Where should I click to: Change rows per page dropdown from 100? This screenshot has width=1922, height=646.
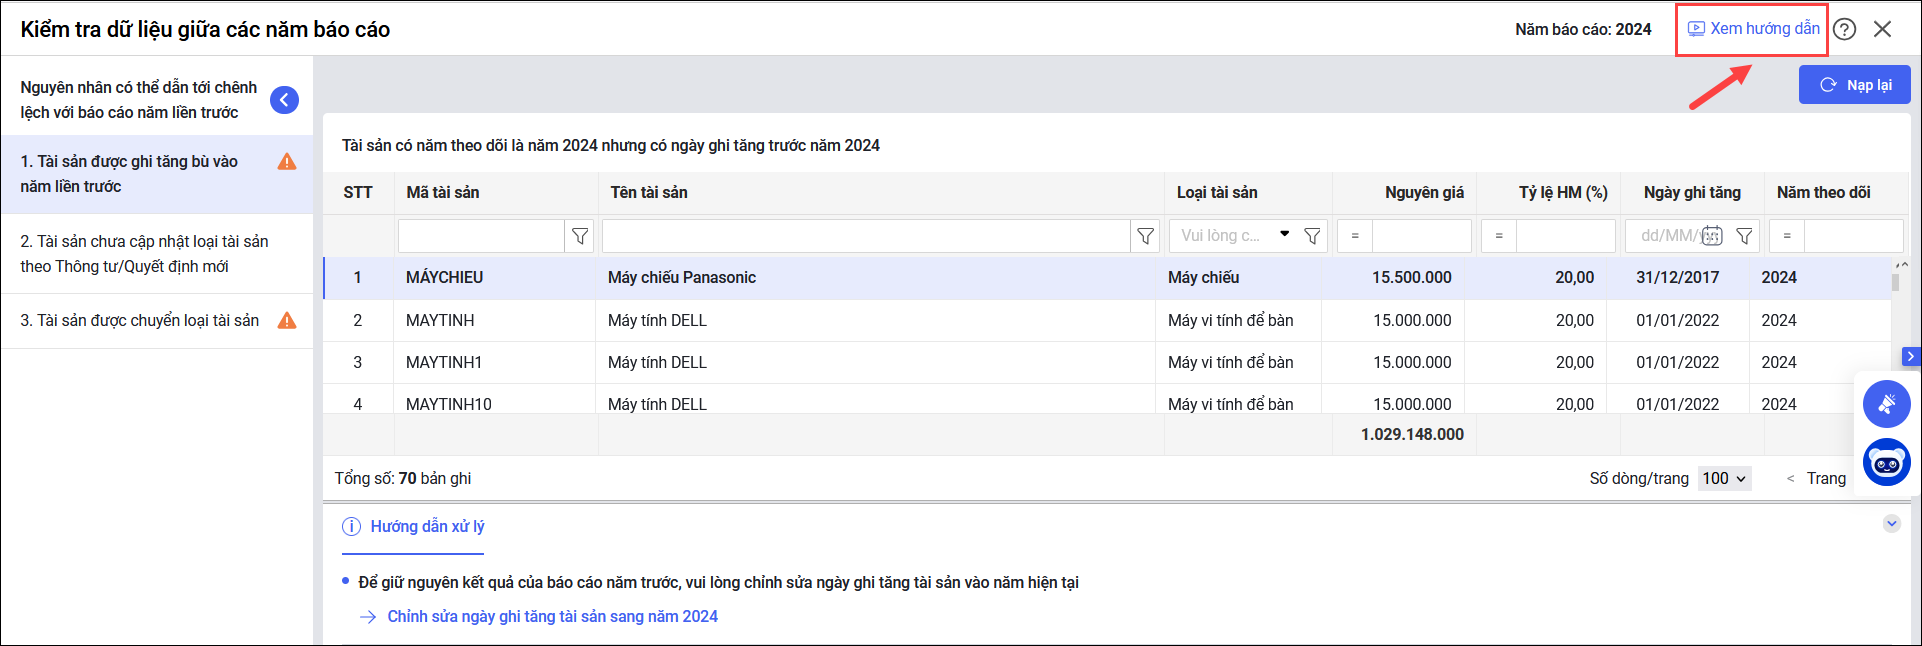tap(1725, 478)
